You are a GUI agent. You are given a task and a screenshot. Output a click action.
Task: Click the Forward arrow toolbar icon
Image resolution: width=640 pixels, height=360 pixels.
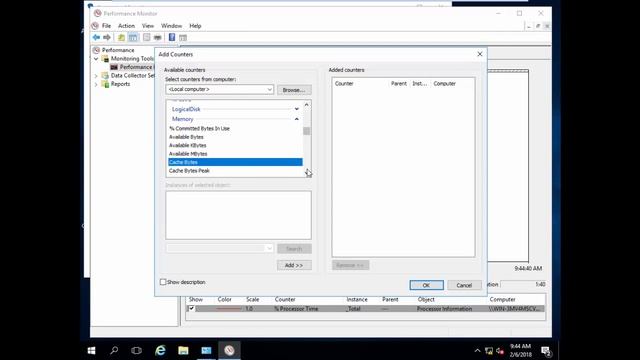(x=107, y=38)
